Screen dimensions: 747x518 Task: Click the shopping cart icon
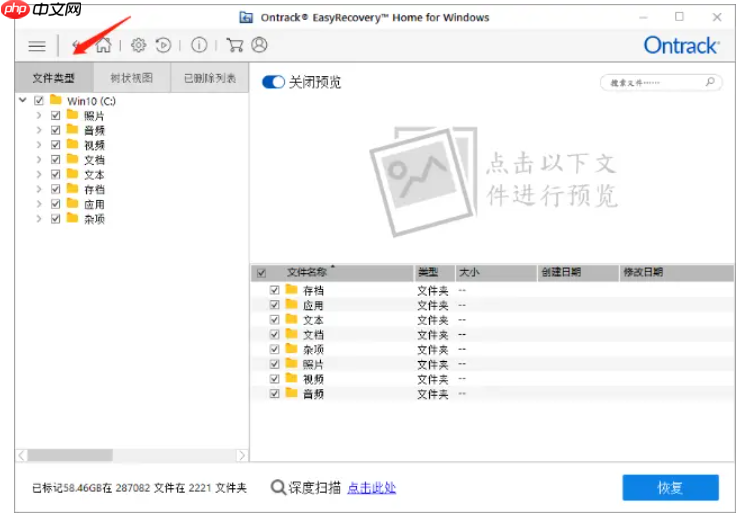point(235,45)
